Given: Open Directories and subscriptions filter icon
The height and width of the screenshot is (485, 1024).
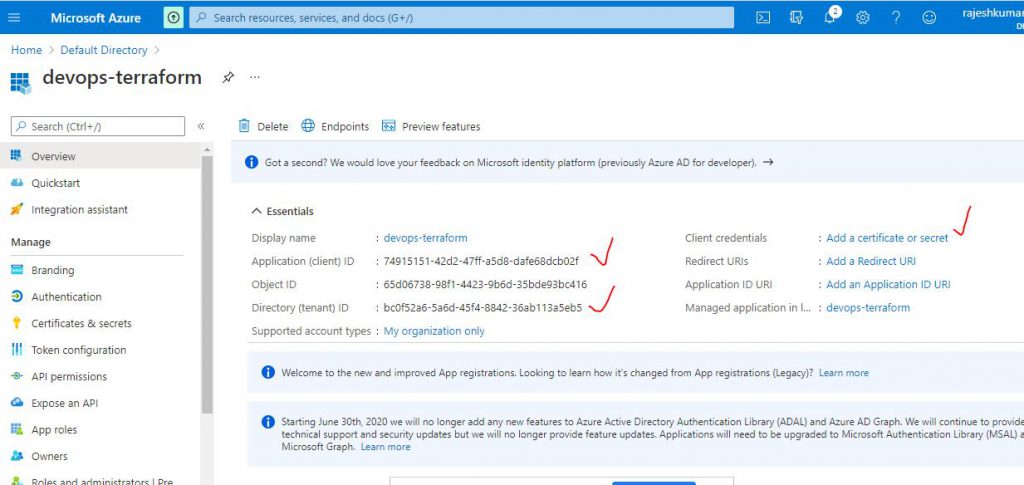Looking at the screenshot, I should (x=796, y=18).
